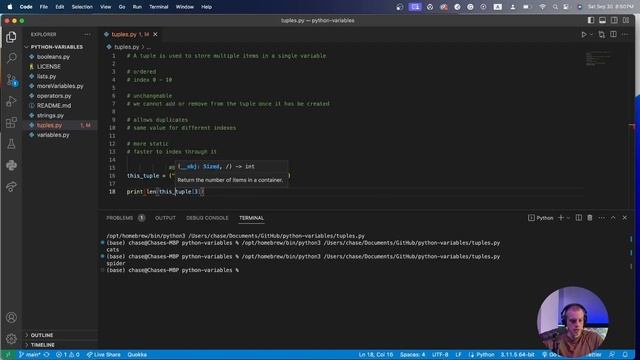Open the Python extension view

11,165
